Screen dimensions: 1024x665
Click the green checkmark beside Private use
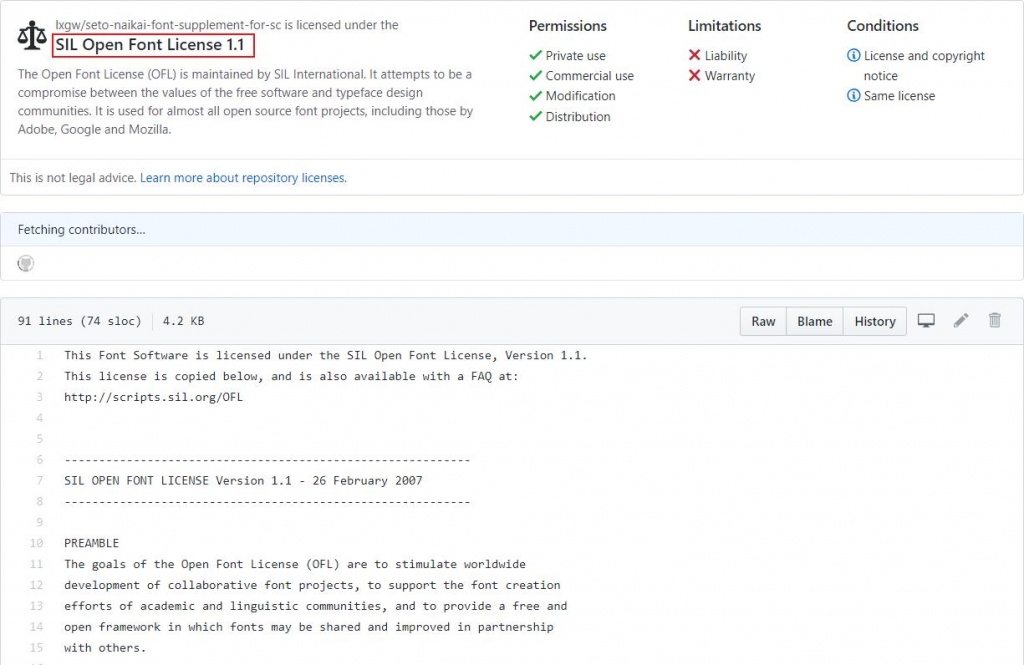[x=535, y=56]
